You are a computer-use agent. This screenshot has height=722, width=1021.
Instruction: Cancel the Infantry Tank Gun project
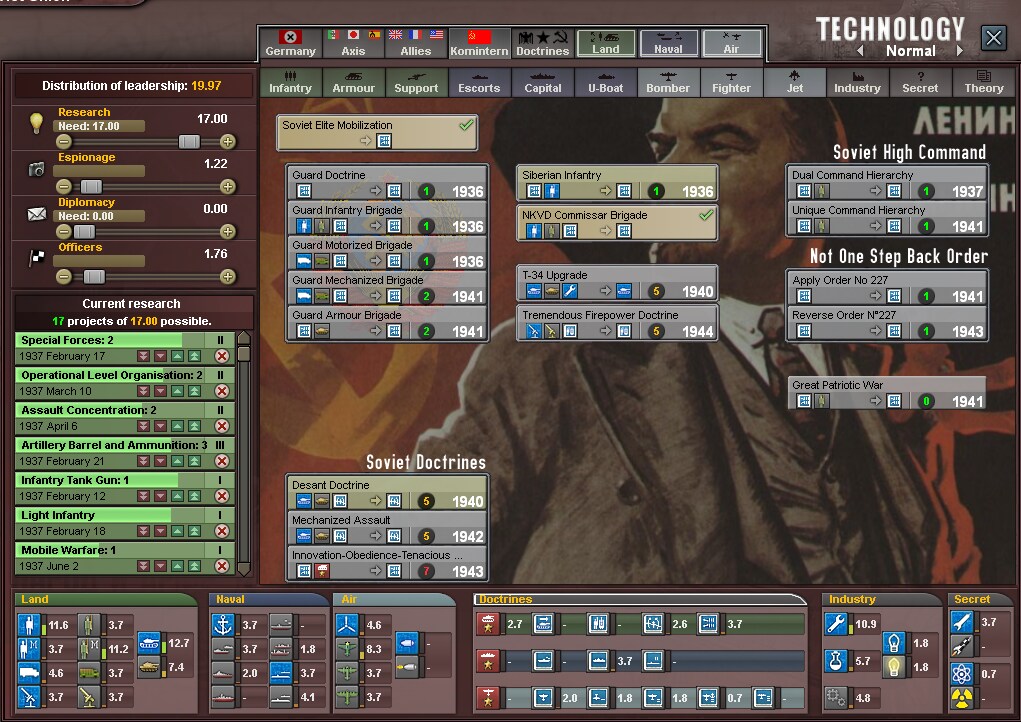pos(222,496)
